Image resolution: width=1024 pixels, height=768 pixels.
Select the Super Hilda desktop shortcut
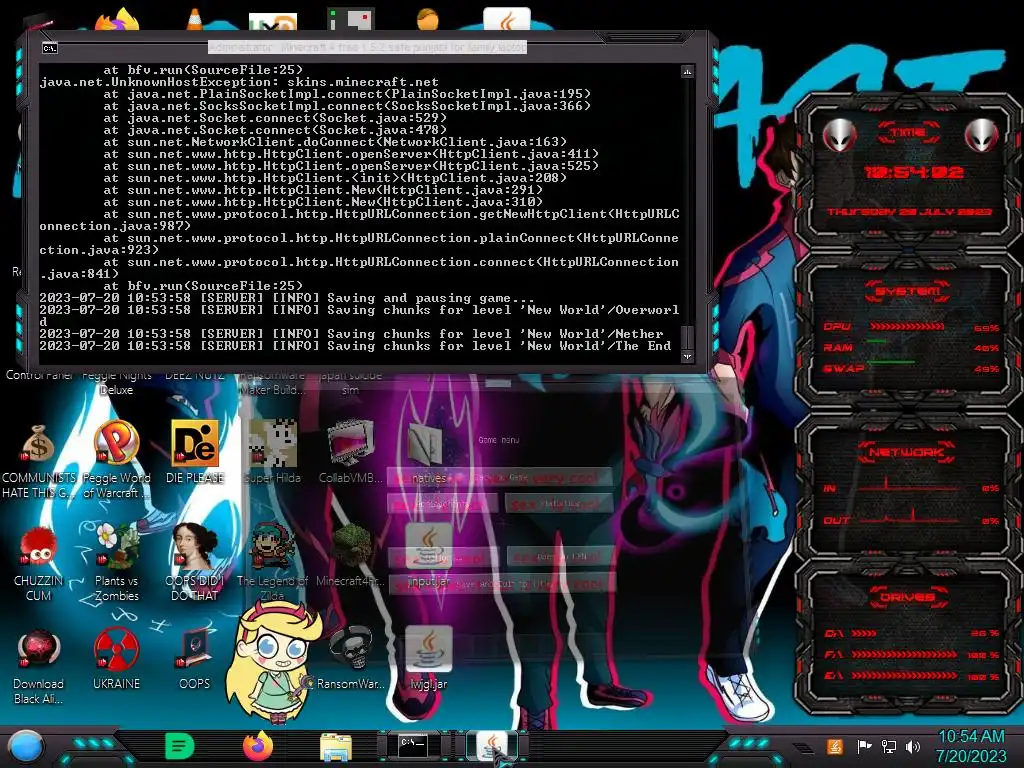coord(272,452)
